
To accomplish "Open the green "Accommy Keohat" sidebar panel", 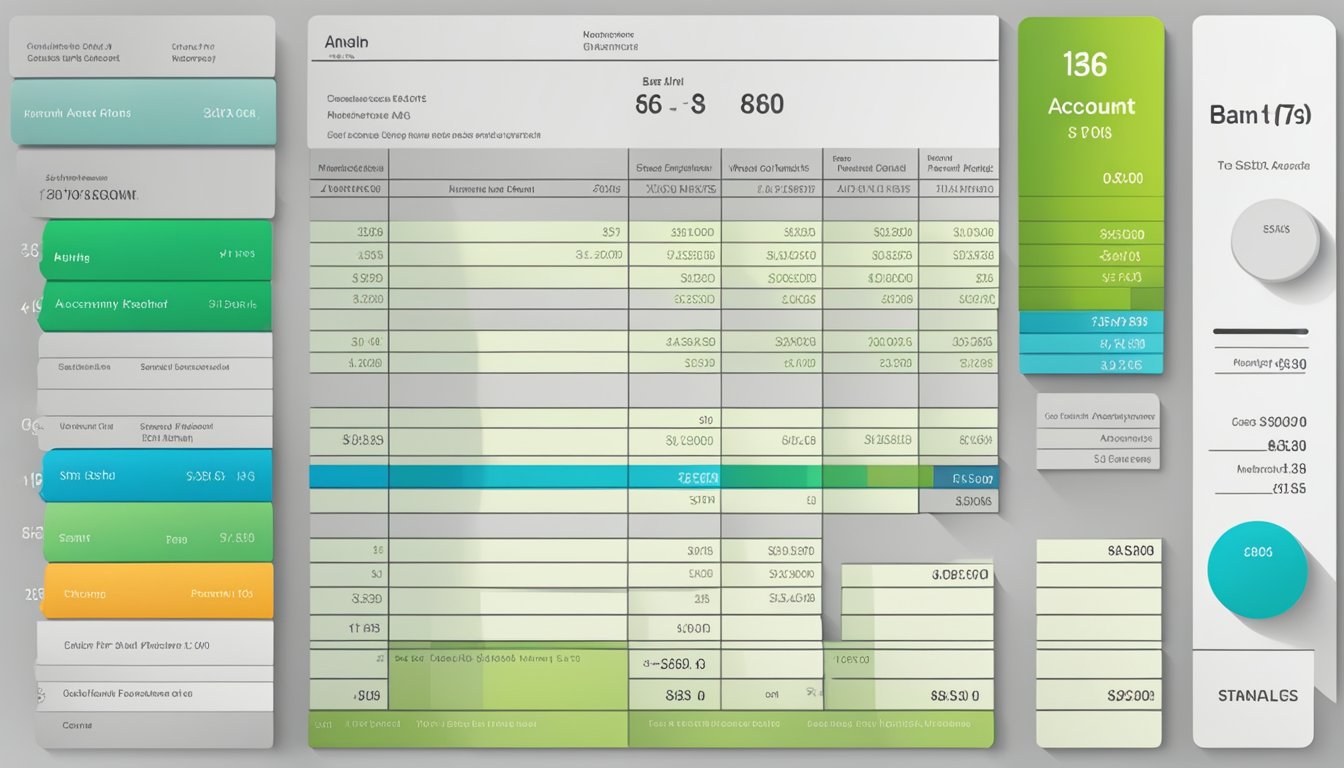I will pos(155,305).
